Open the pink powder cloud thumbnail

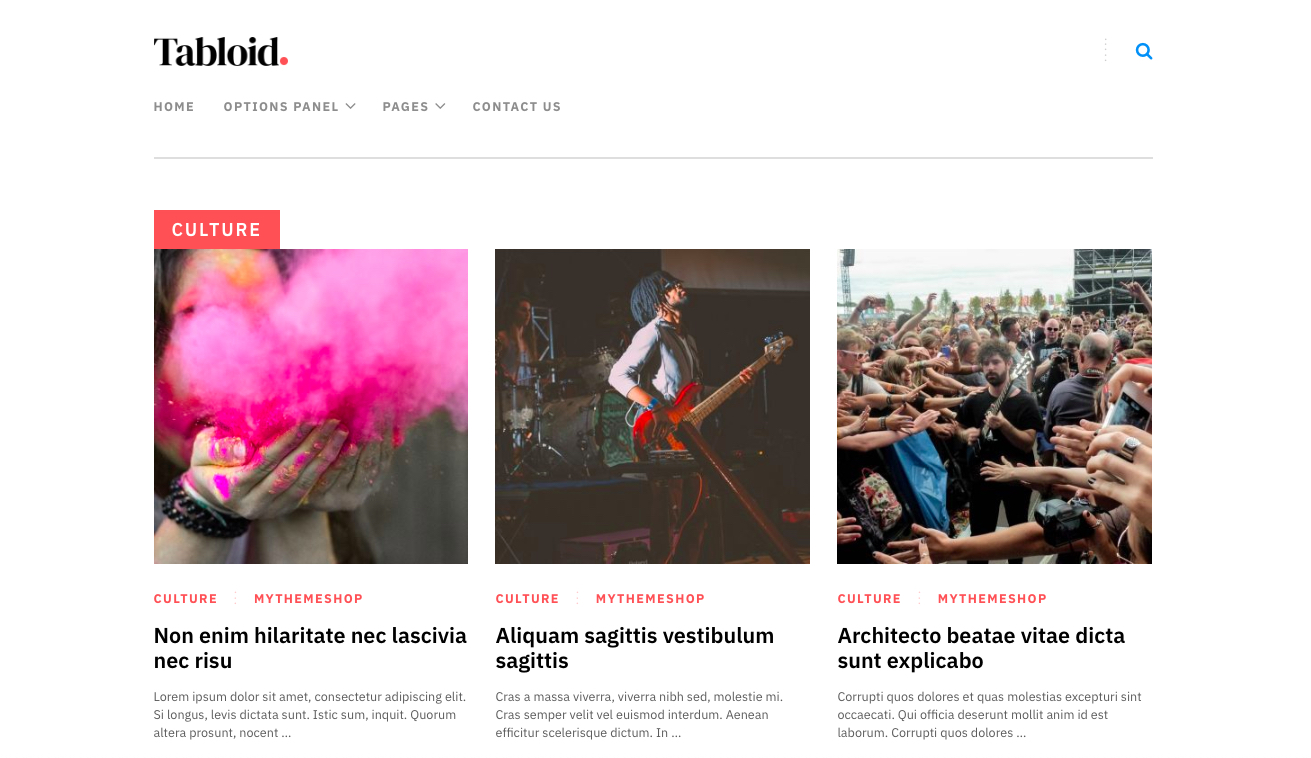click(x=311, y=406)
